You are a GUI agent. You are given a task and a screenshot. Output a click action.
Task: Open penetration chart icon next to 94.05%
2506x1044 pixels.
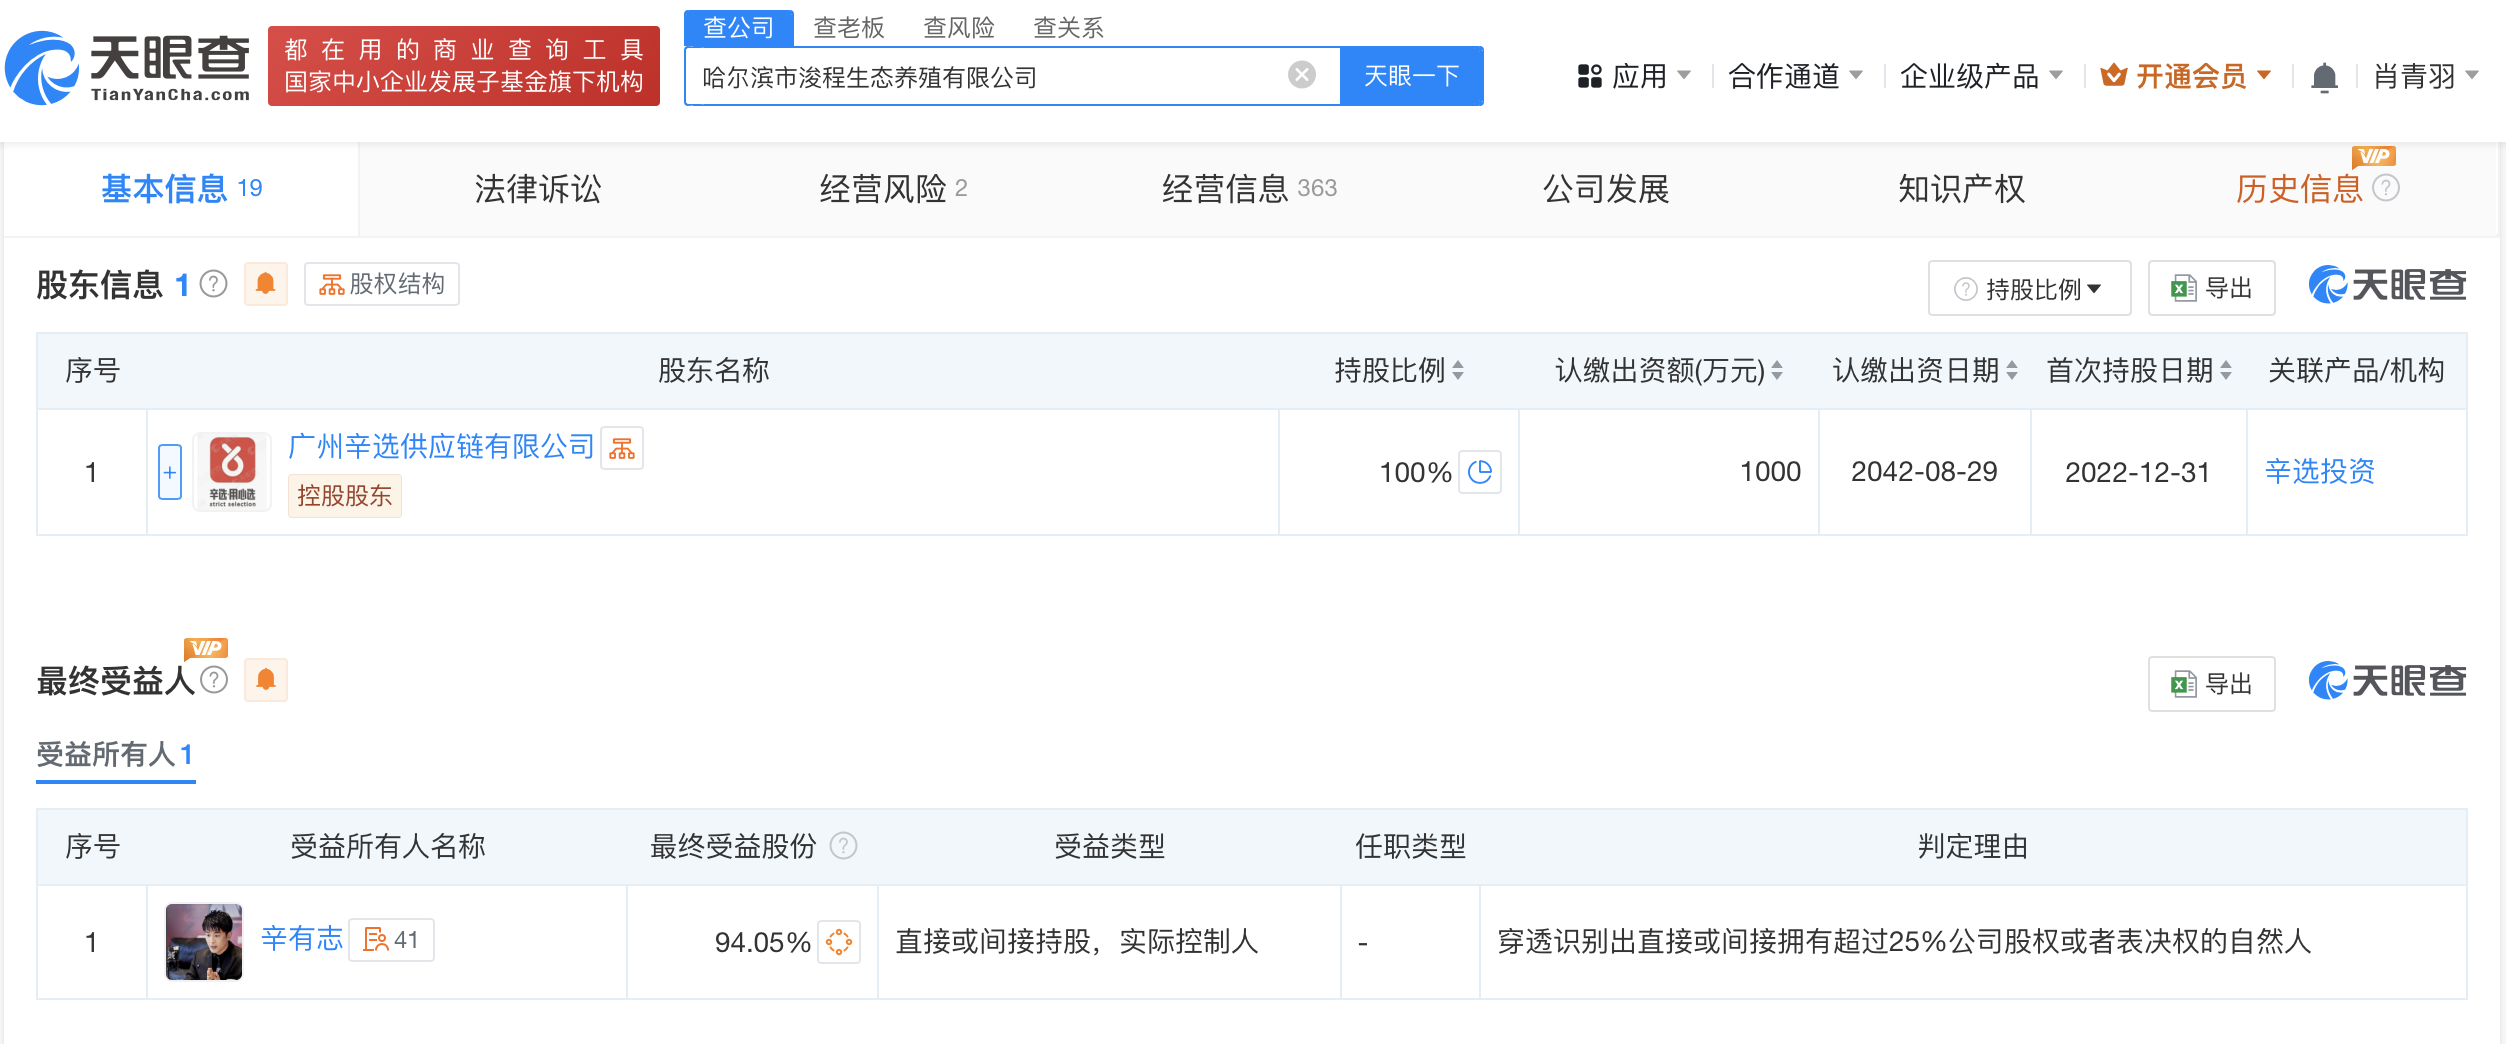click(x=839, y=942)
